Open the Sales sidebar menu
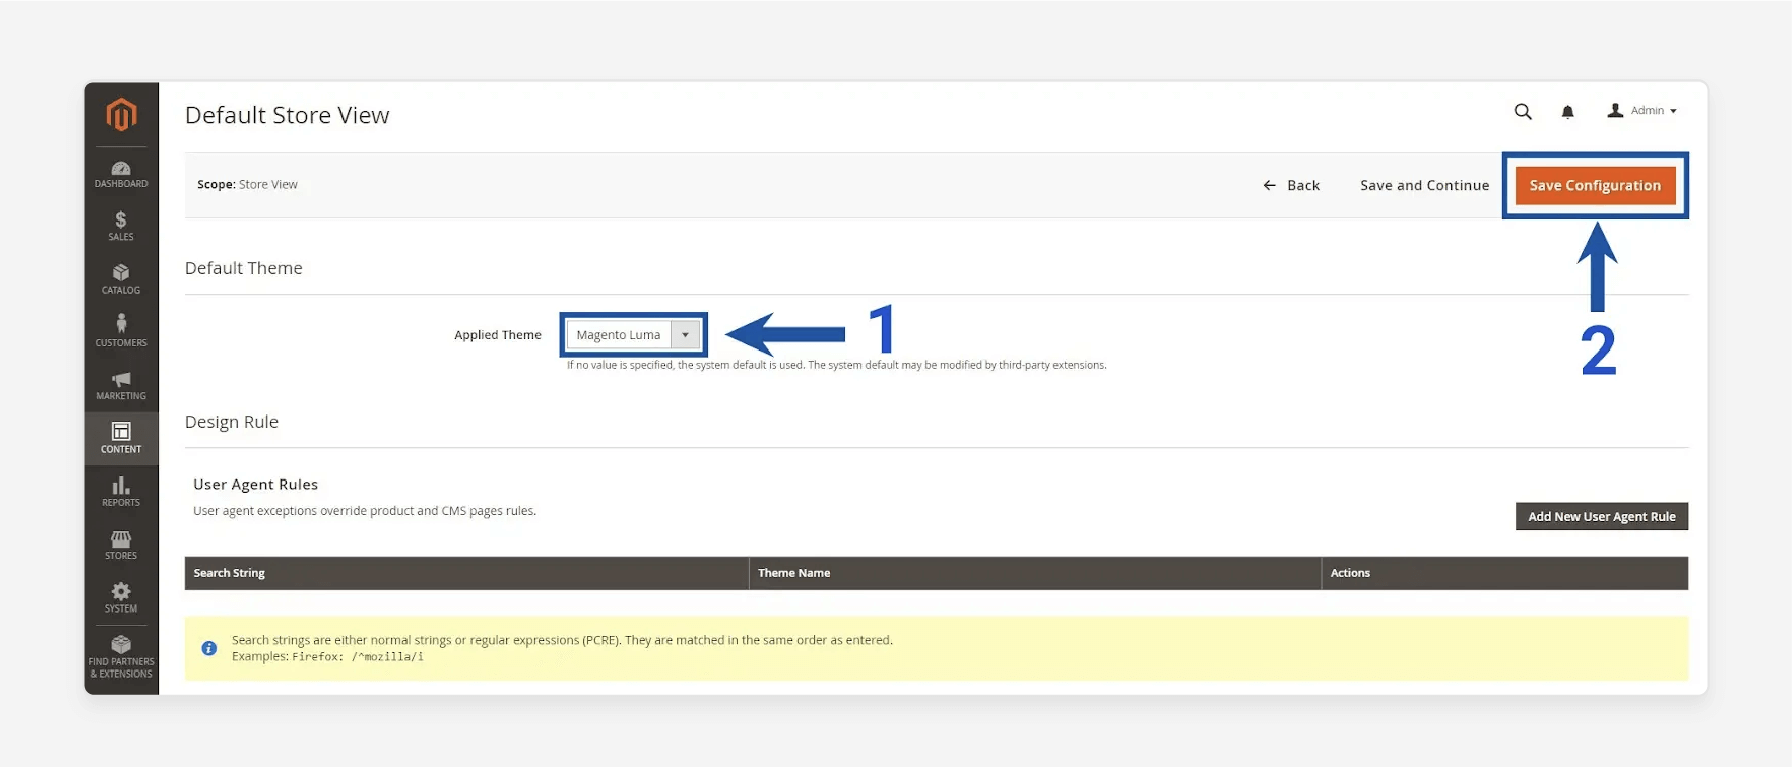1792x767 pixels. pos(121,226)
